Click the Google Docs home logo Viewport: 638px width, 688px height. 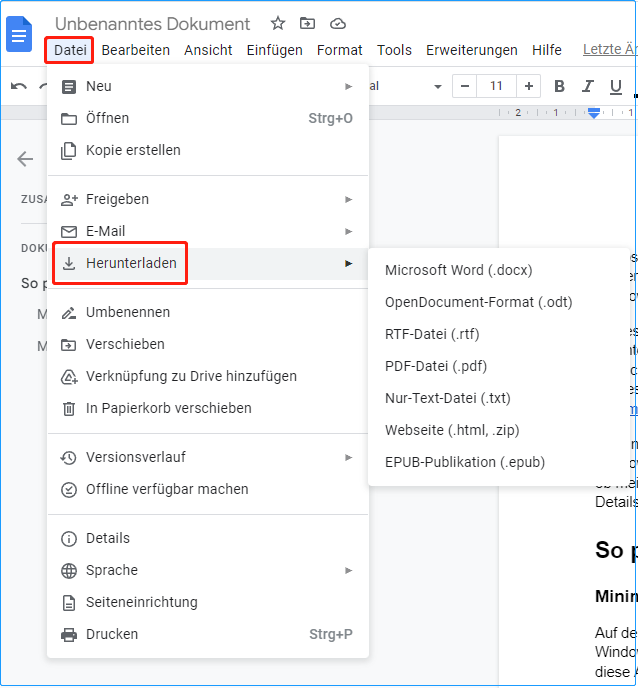(x=20, y=34)
